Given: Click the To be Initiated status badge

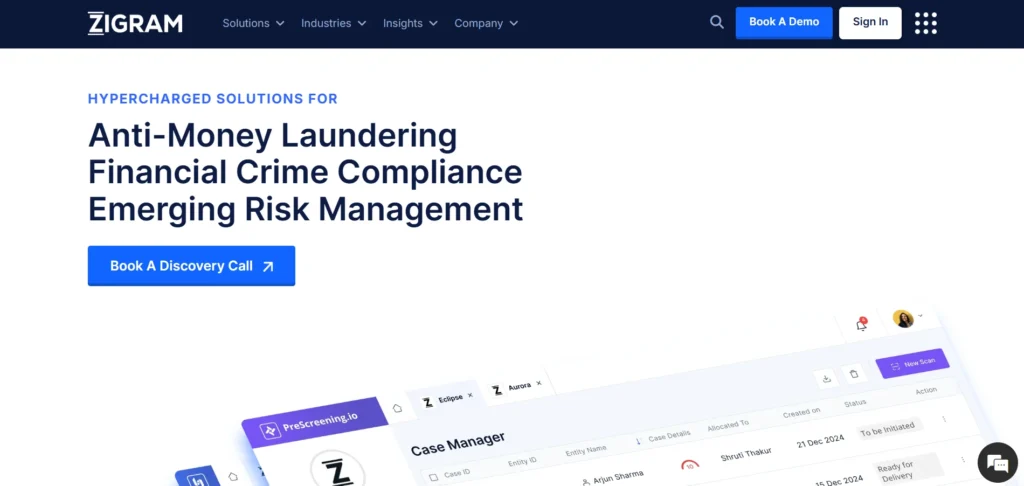Looking at the screenshot, I should pyautogui.click(x=889, y=429).
